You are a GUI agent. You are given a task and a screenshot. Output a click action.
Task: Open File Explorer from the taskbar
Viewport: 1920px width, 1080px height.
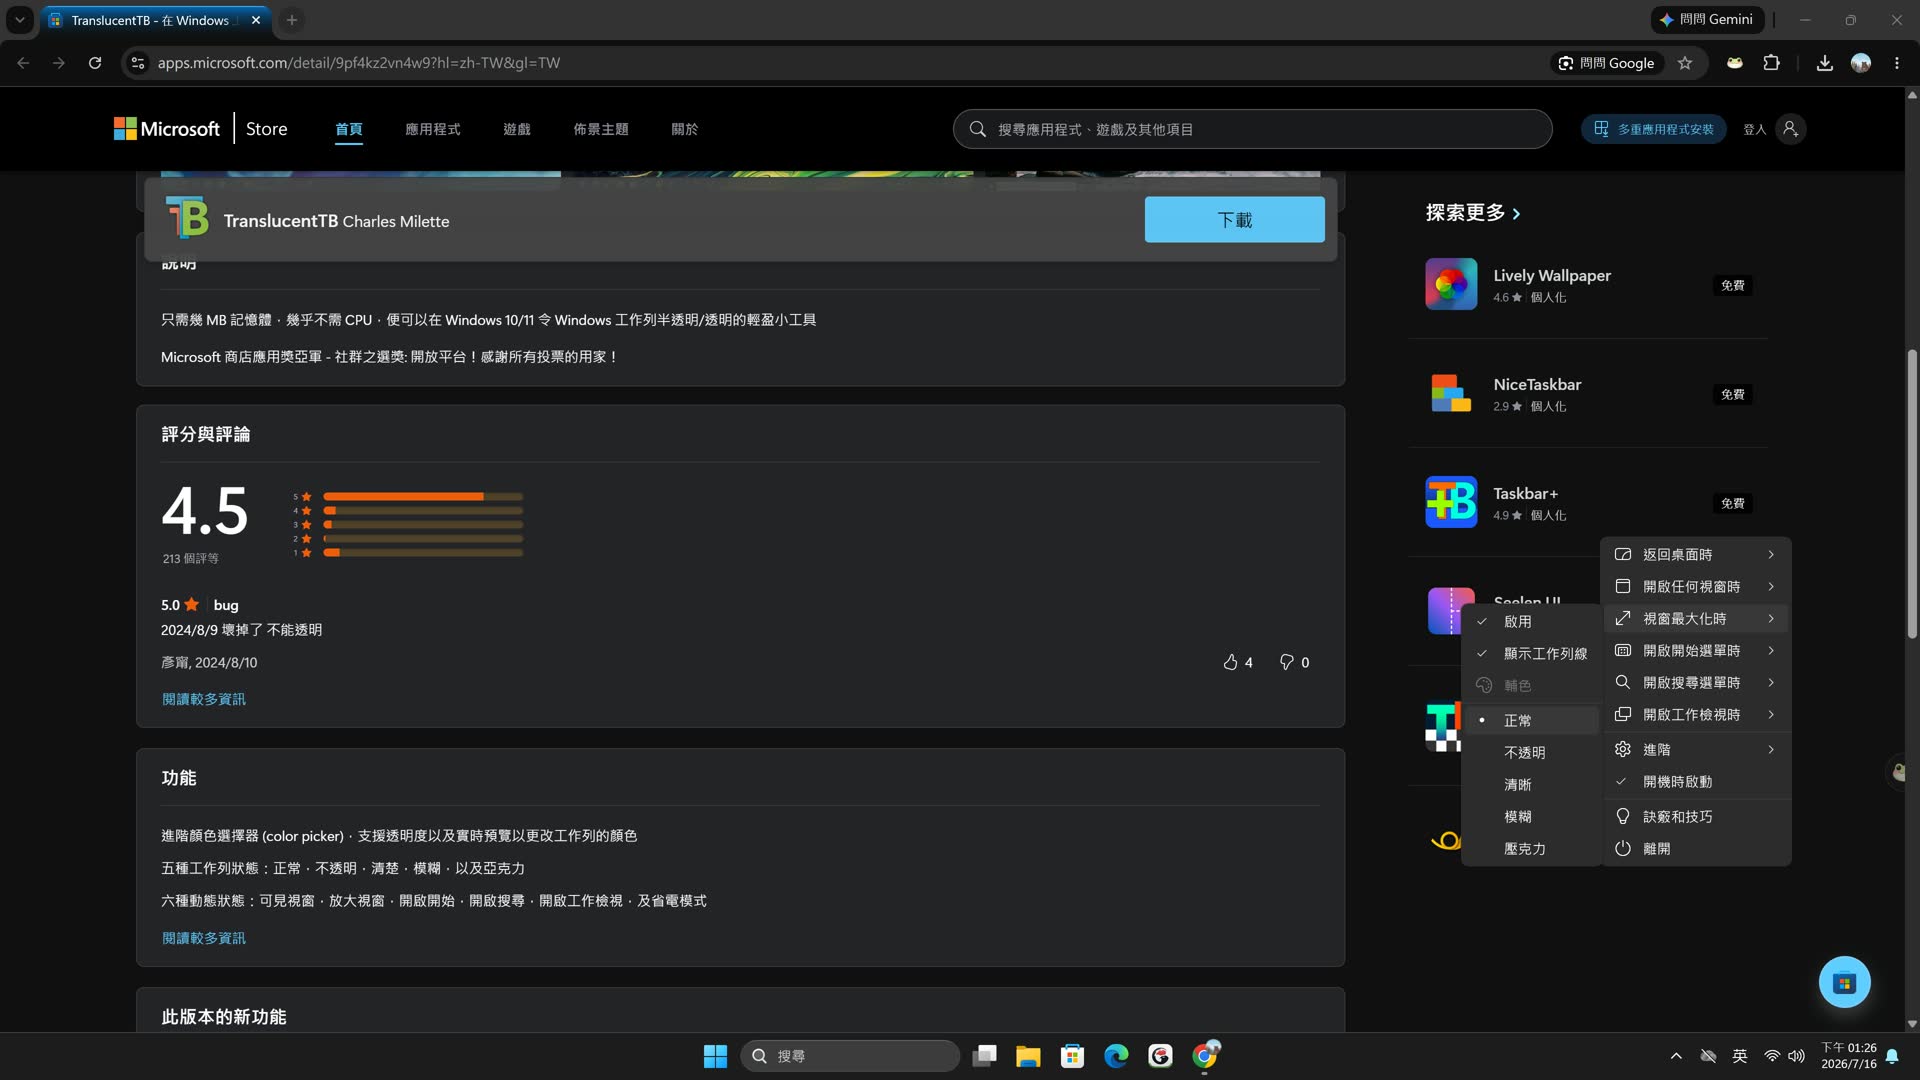(x=1028, y=1056)
